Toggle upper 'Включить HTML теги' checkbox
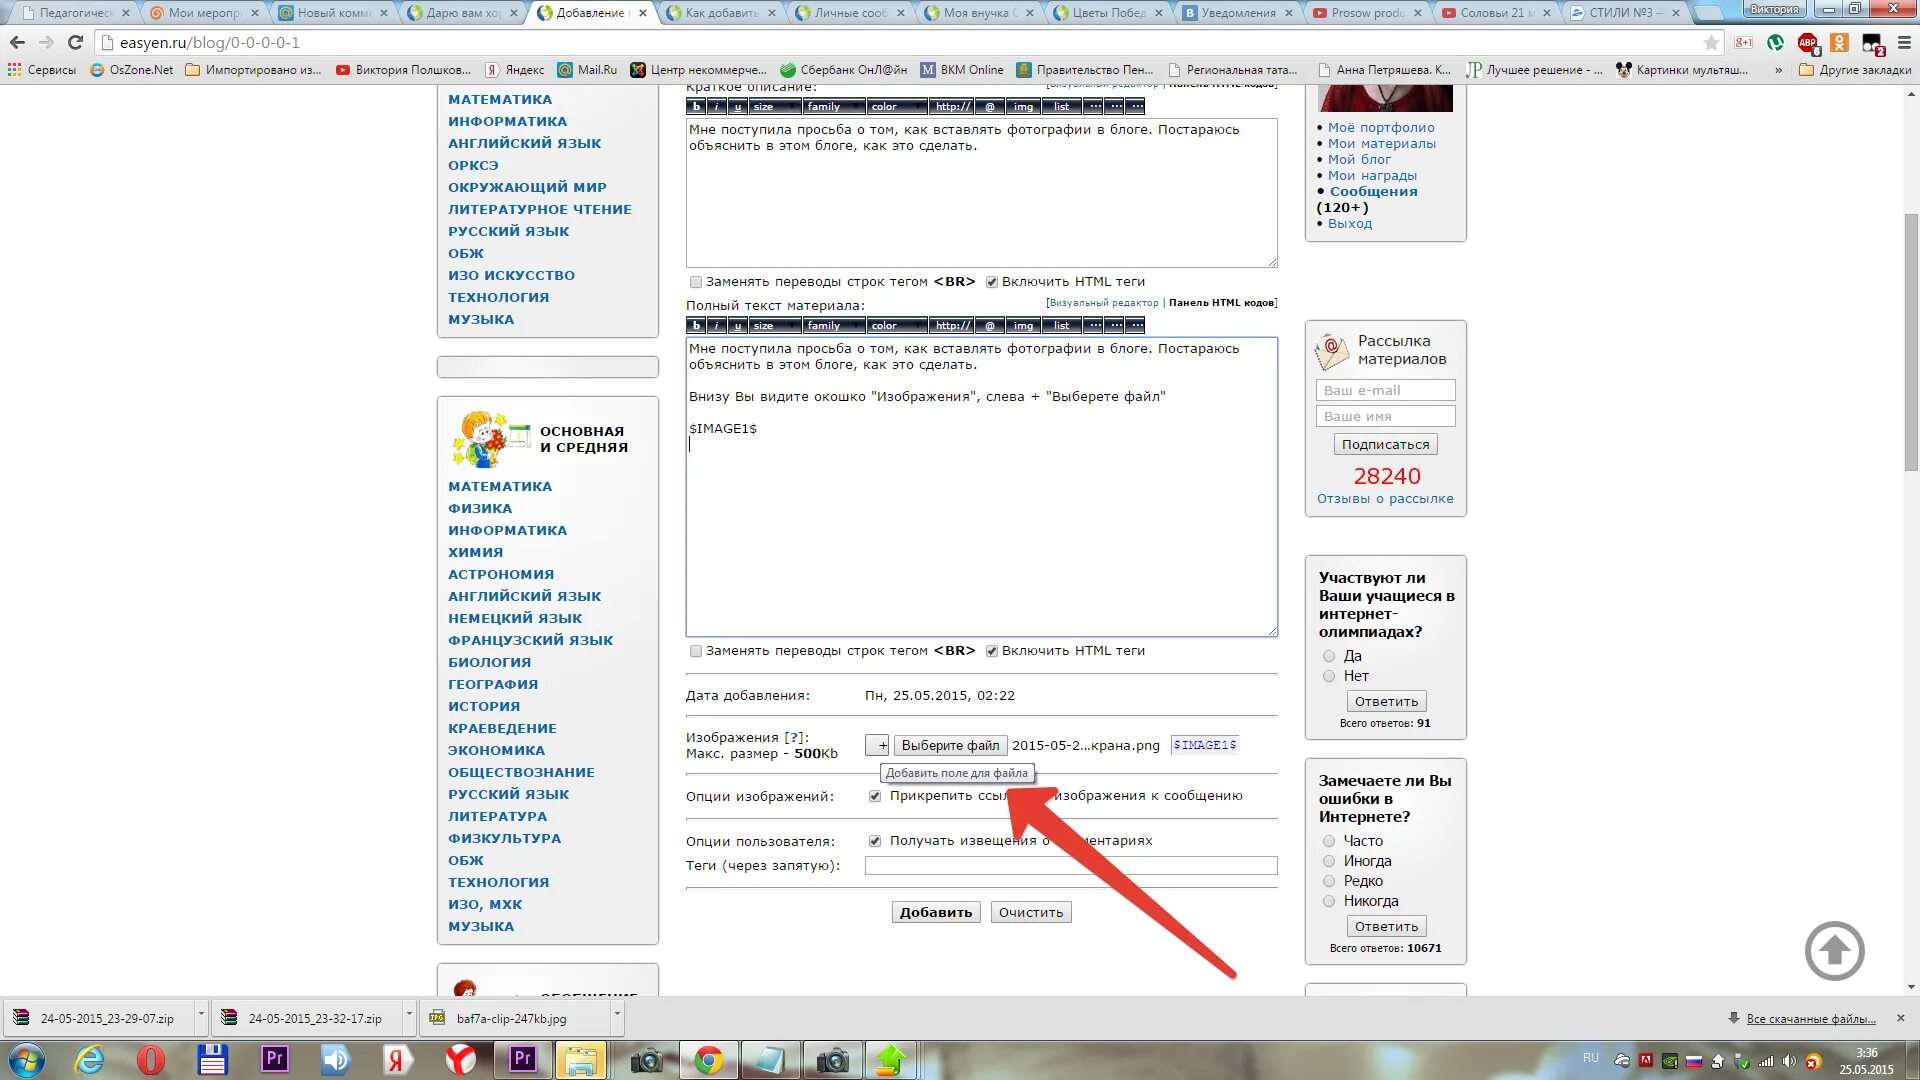 point(992,282)
